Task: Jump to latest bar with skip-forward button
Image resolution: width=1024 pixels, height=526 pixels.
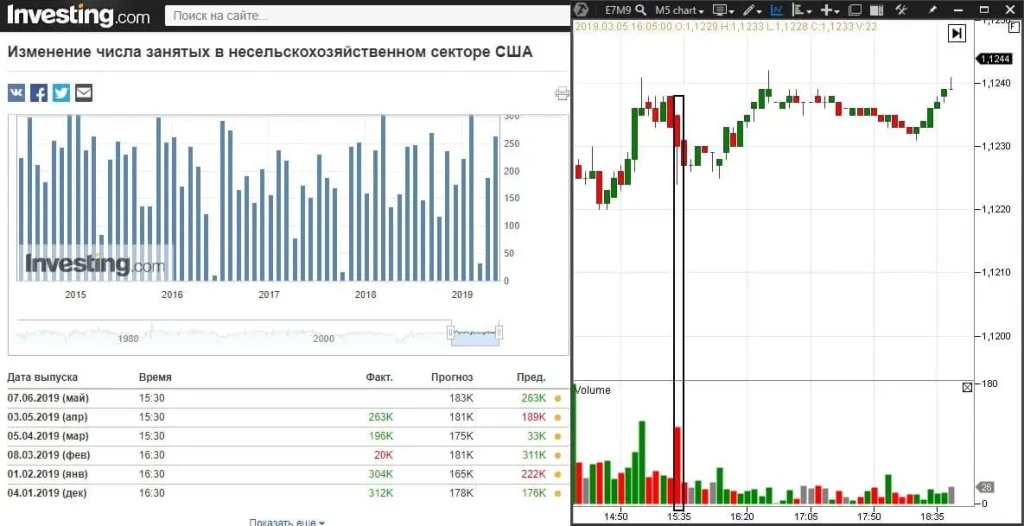Action: (x=957, y=33)
